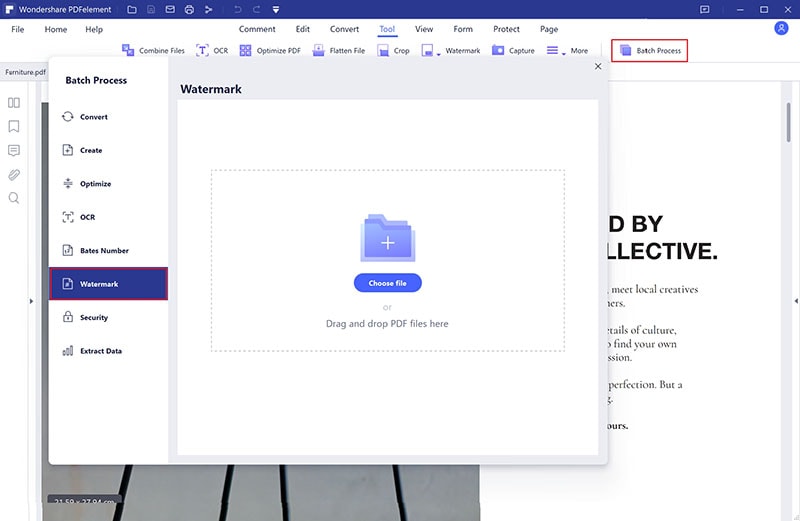This screenshot has height=521, width=800.
Task: Open the Capture tool
Action: click(x=513, y=51)
